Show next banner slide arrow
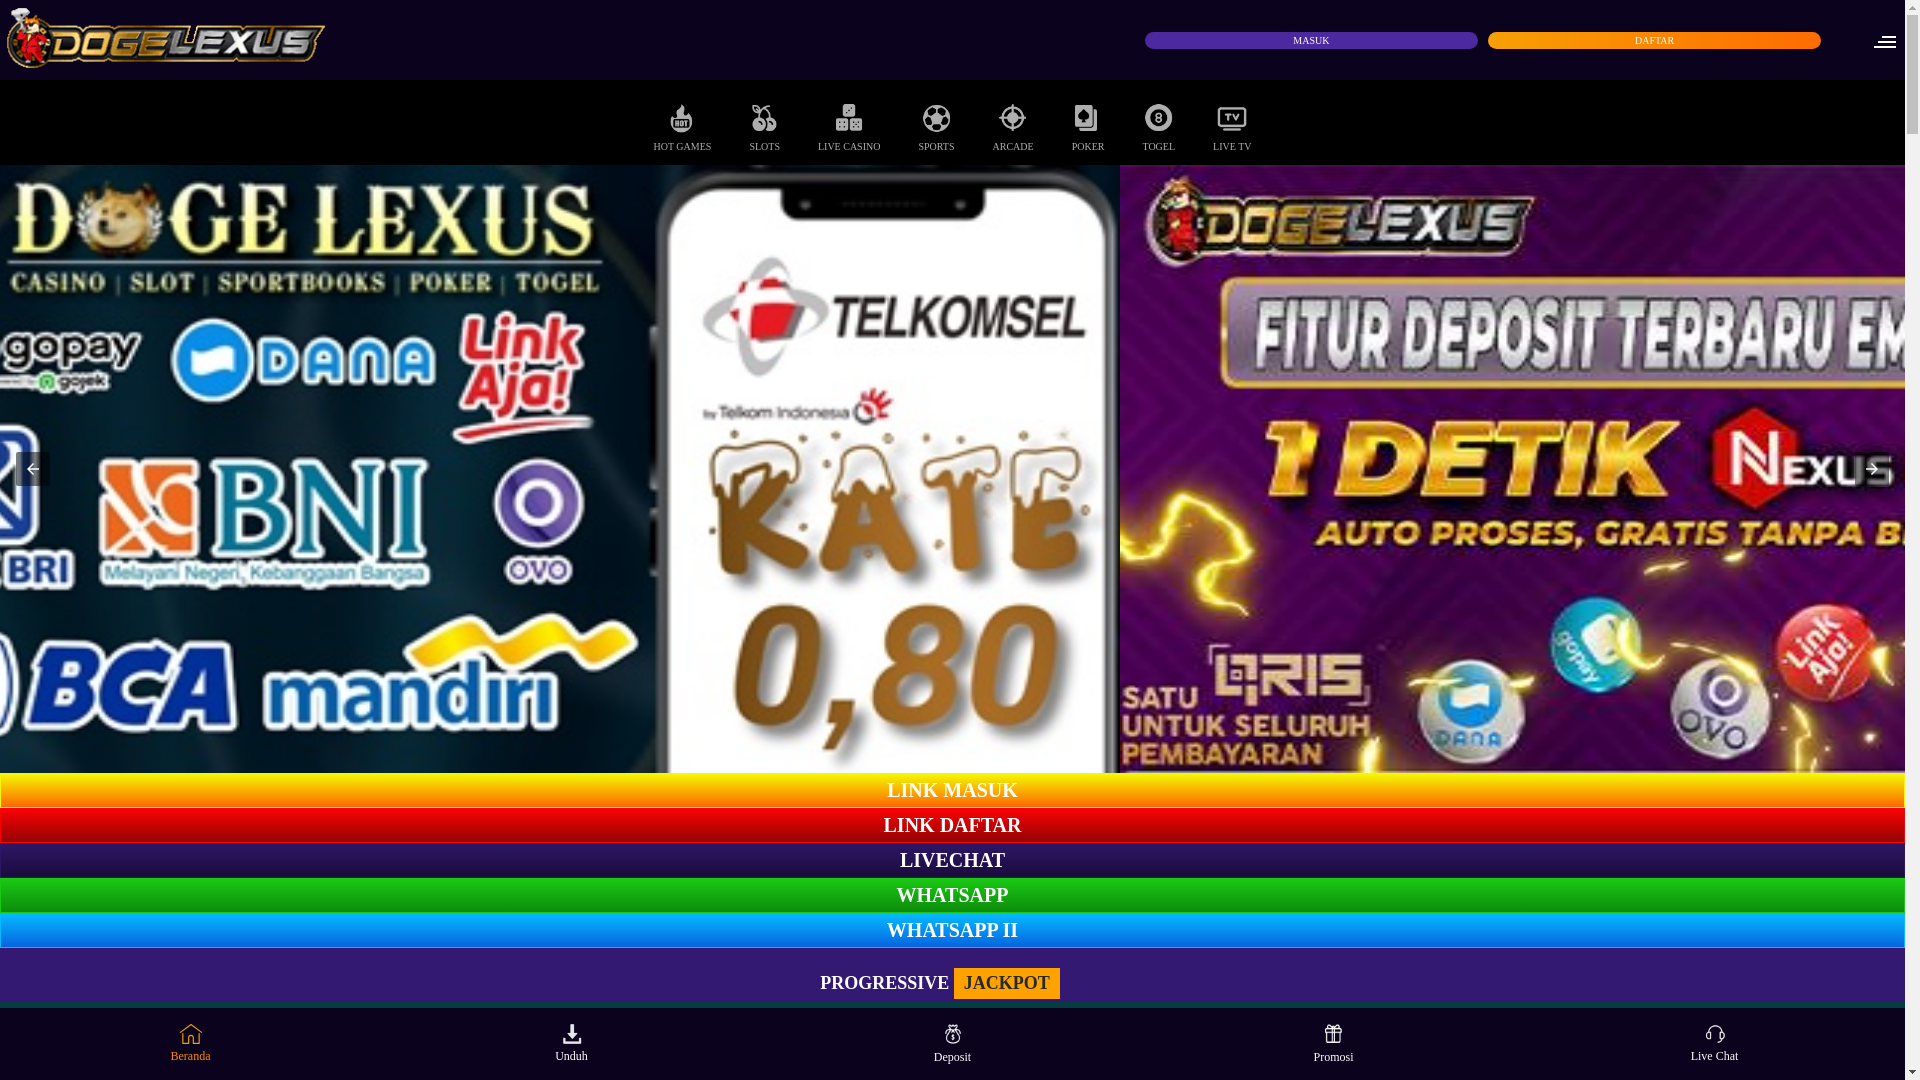The image size is (1920, 1080). tap(1872, 469)
